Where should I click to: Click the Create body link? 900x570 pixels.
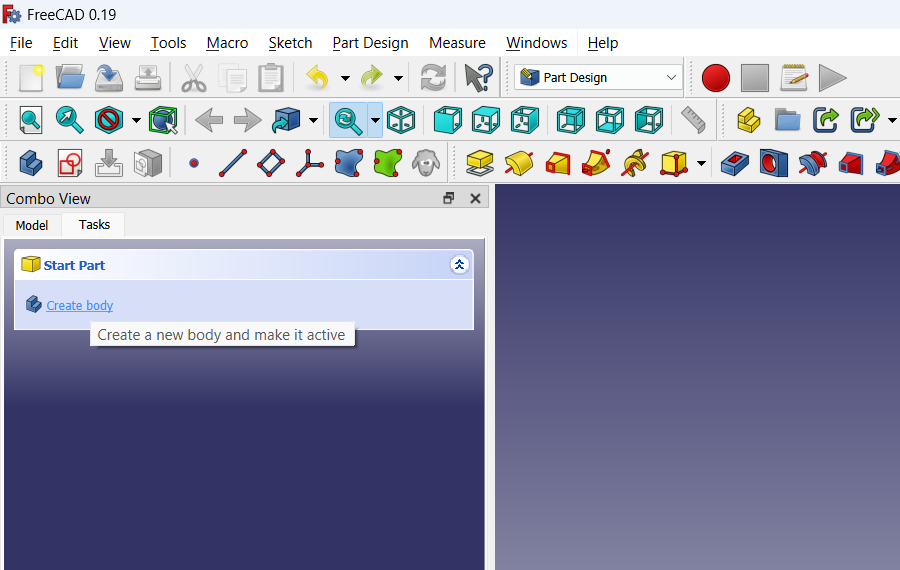(x=80, y=305)
